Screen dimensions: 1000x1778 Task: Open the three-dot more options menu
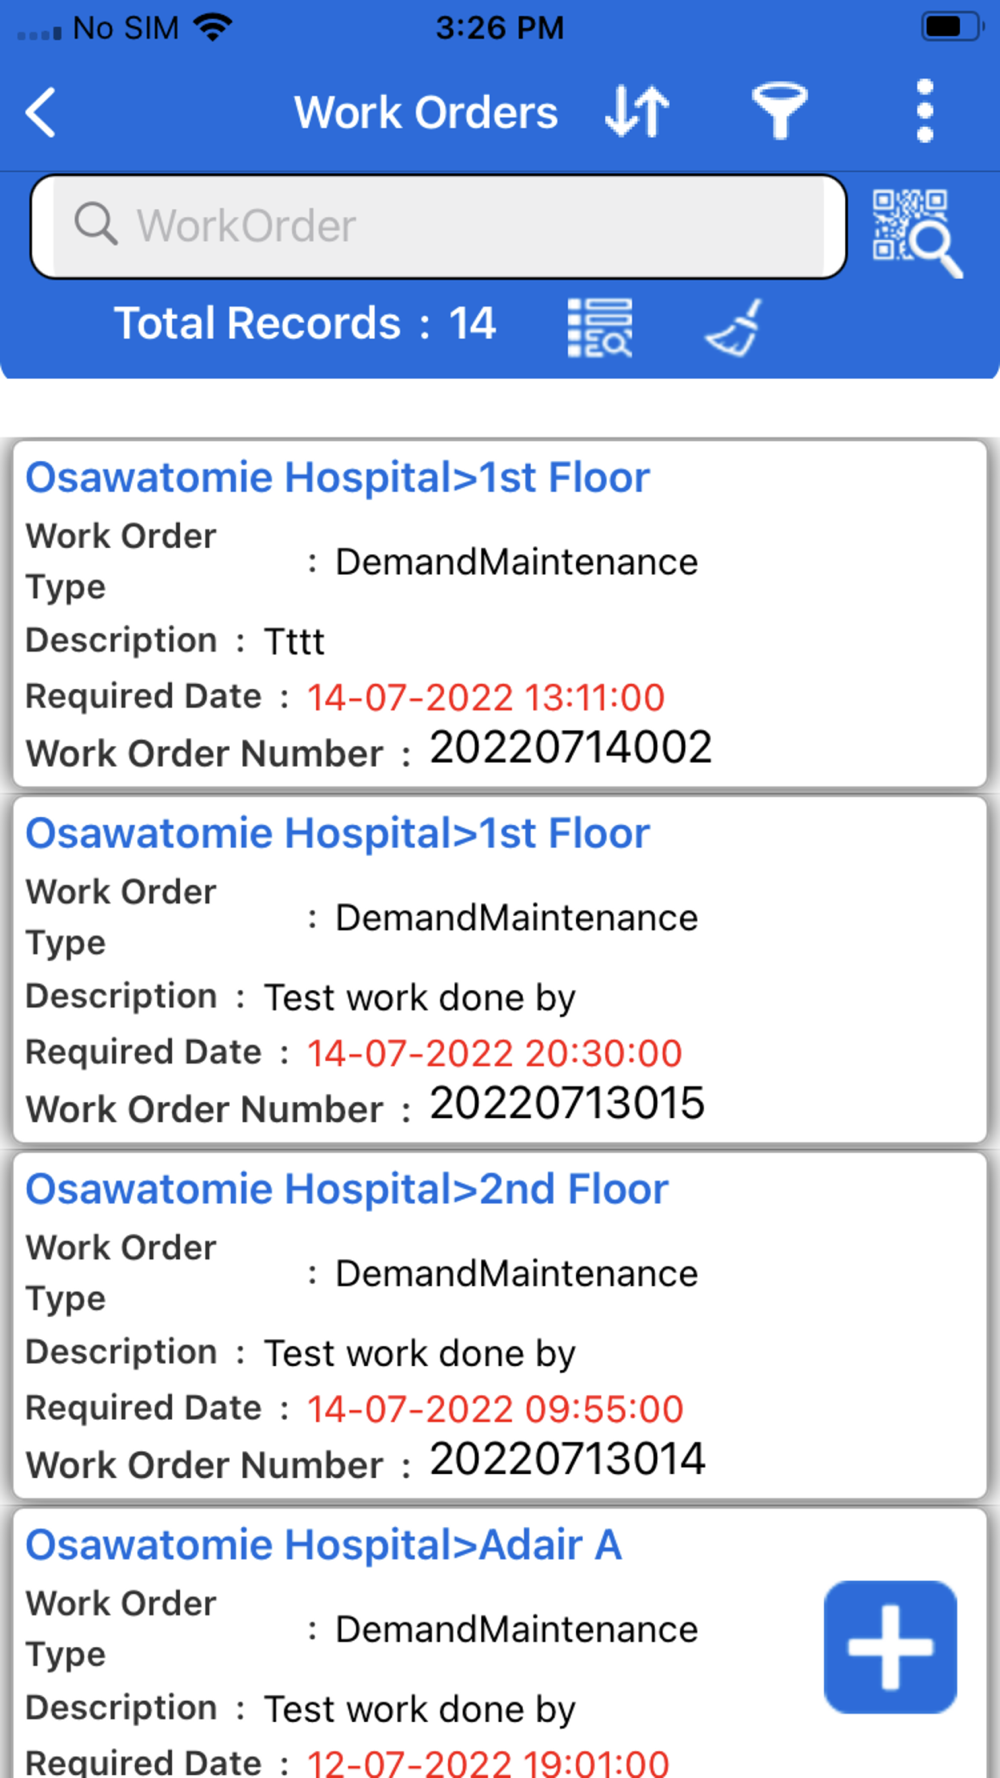(x=925, y=111)
